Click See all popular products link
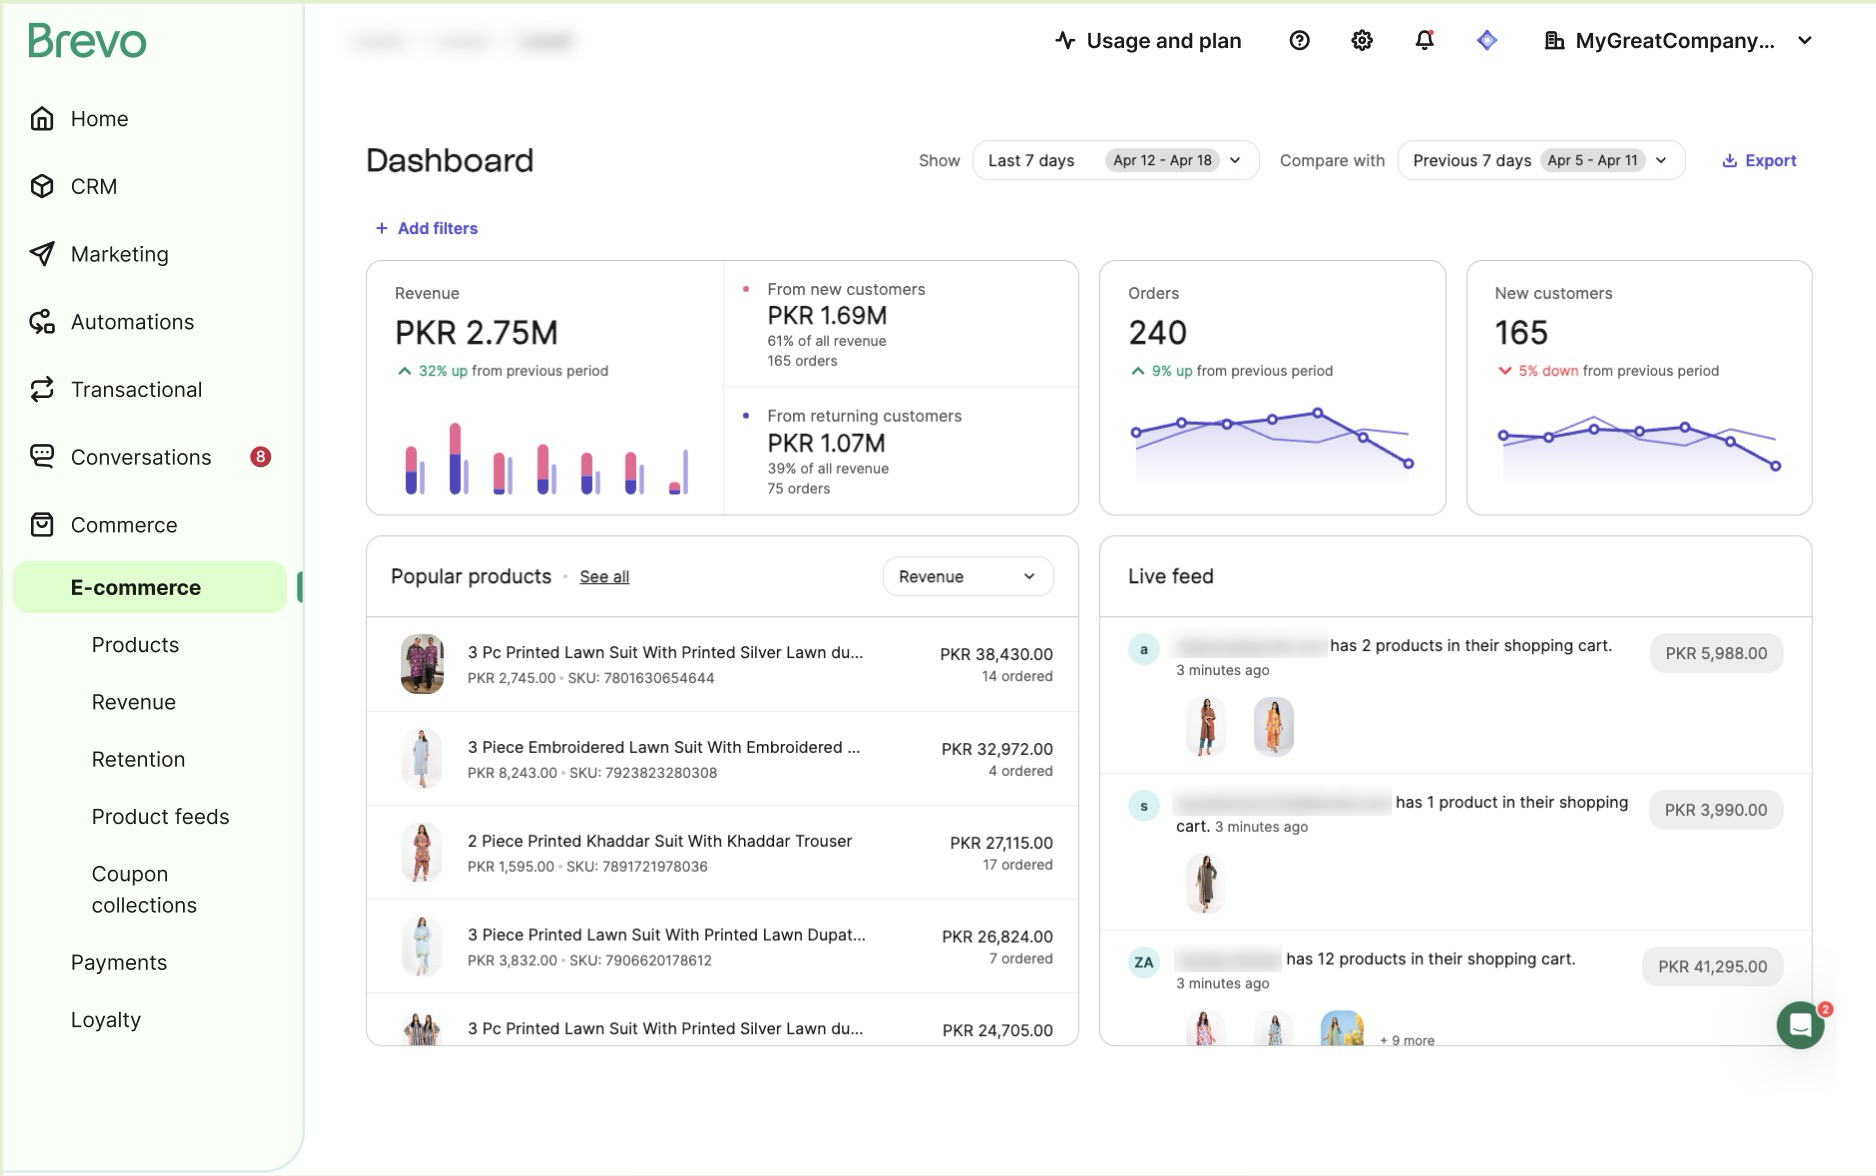 coord(604,577)
